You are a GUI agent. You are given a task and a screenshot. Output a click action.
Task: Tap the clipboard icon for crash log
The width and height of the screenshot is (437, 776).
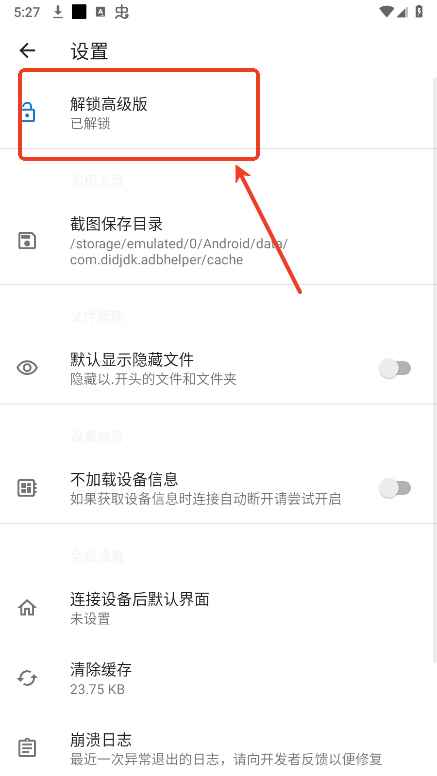pyautogui.click(x=27, y=748)
